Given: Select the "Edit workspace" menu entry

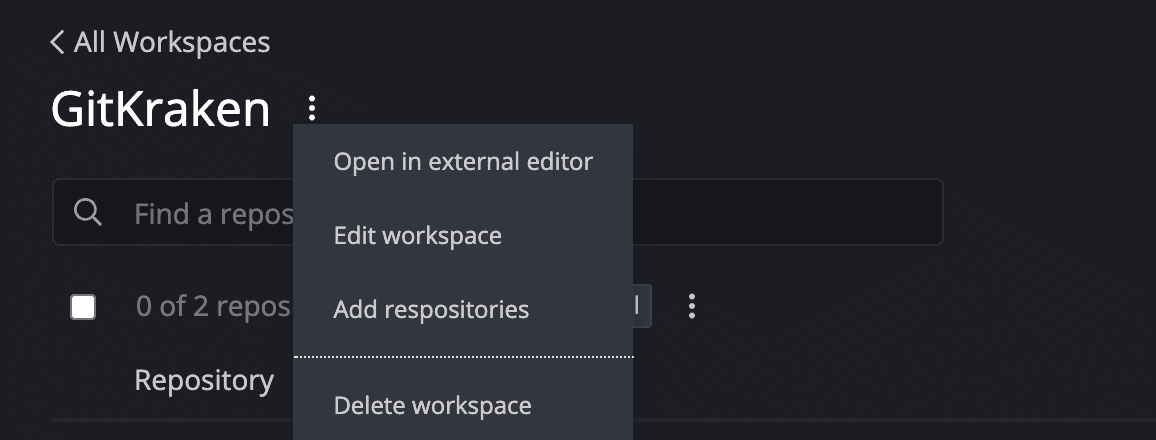Looking at the screenshot, I should [417, 236].
